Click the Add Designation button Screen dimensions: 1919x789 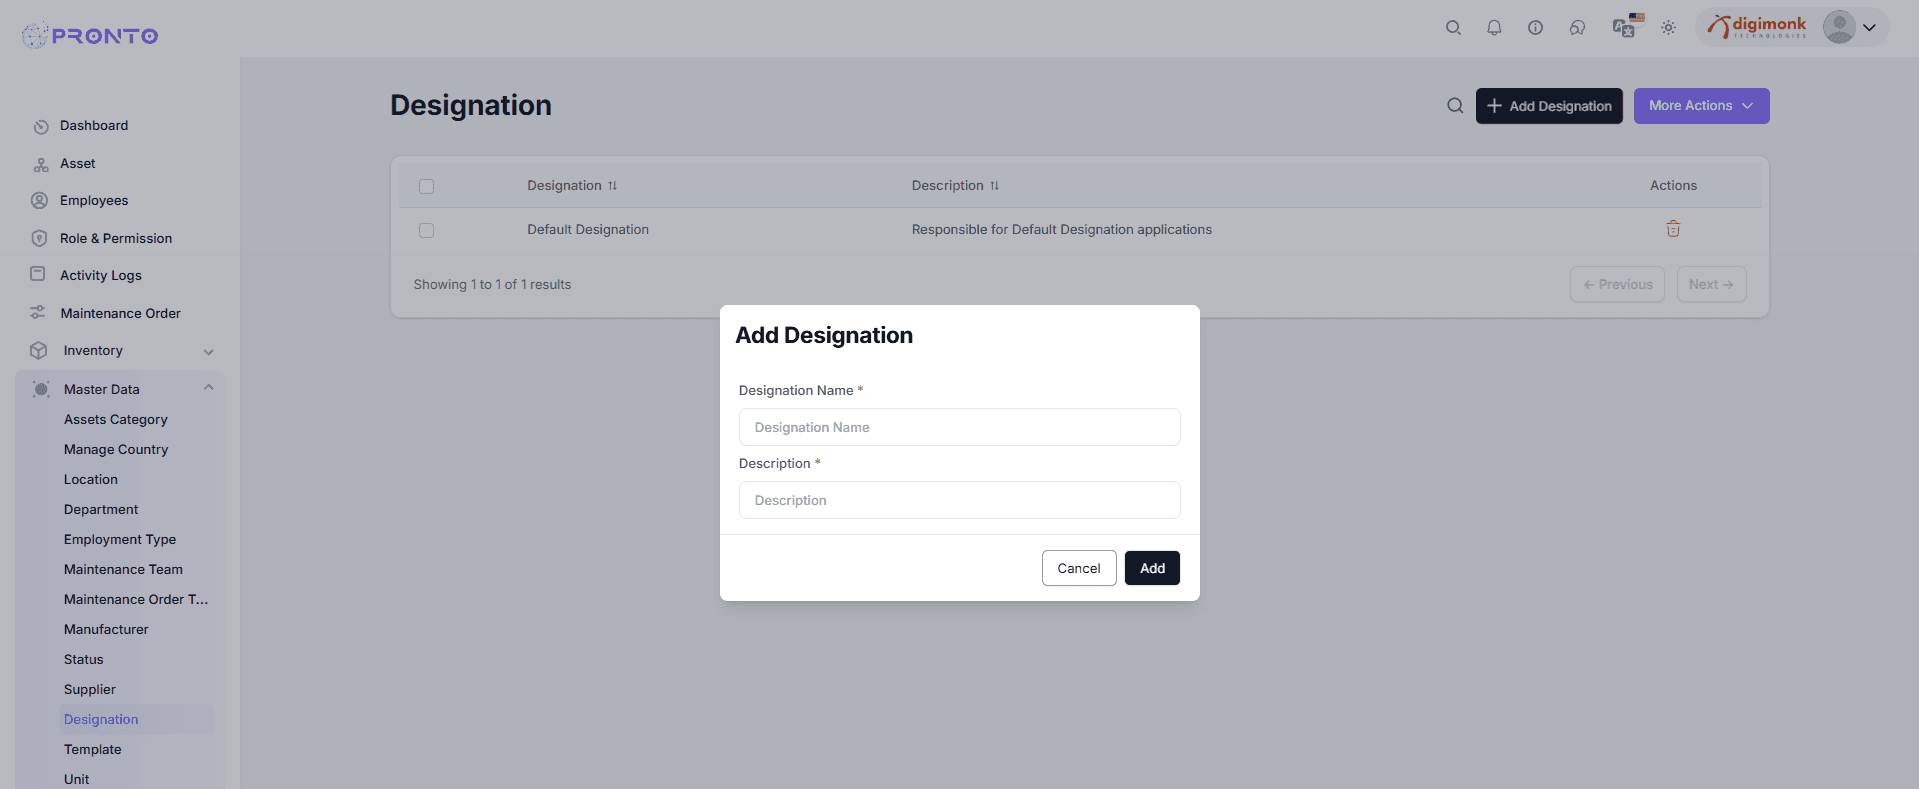(x=1549, y=106)
